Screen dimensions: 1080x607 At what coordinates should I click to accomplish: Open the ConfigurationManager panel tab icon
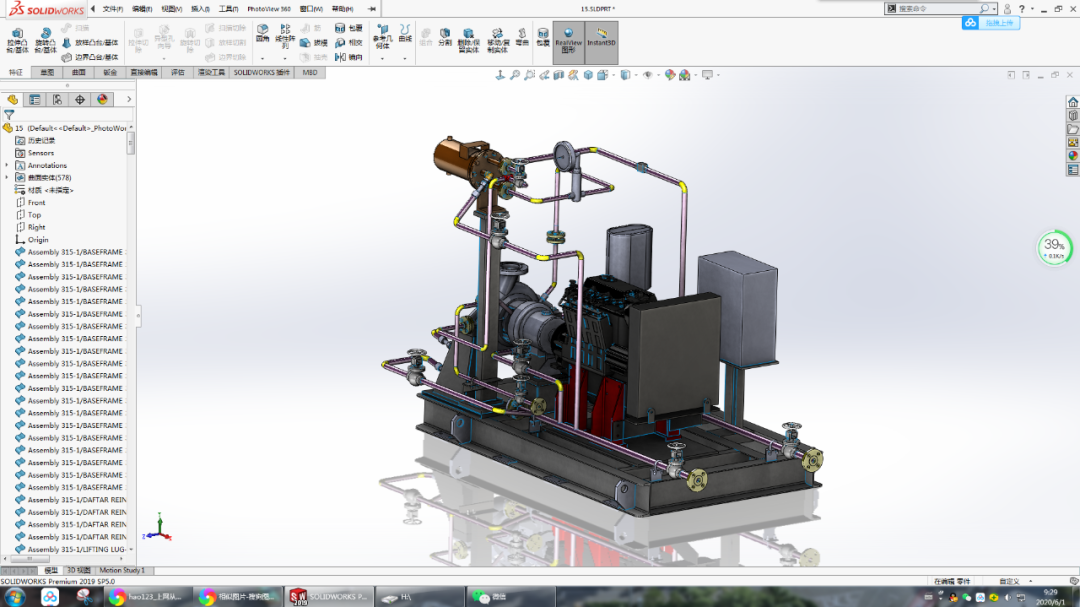point(57,99)
